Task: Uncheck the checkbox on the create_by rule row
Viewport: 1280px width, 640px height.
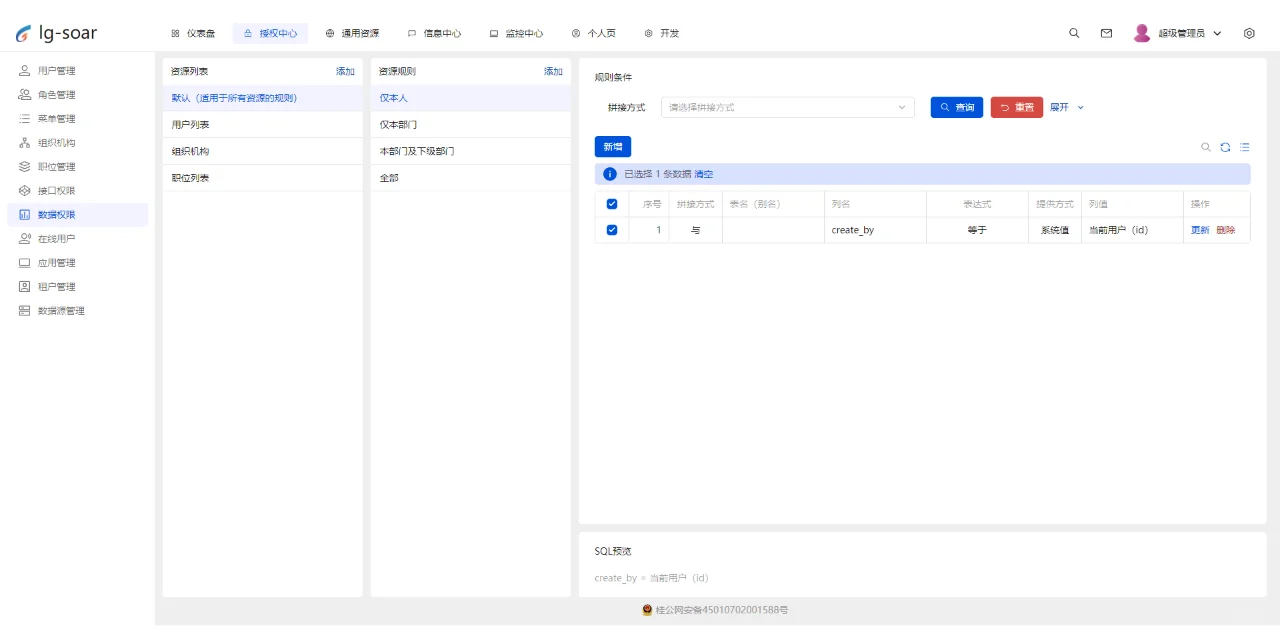Action: [x=613, y=230]
